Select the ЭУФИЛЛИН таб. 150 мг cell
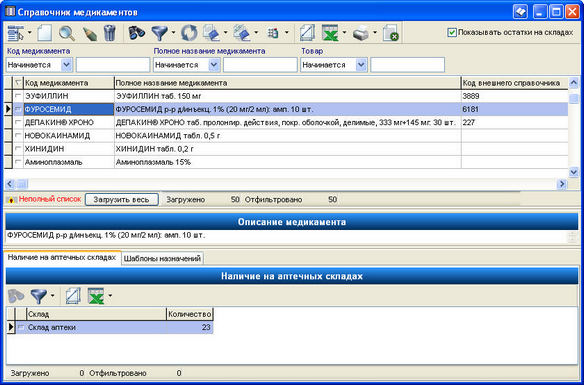584x385 pixels. pyautogui.click(x=288, y=96)
